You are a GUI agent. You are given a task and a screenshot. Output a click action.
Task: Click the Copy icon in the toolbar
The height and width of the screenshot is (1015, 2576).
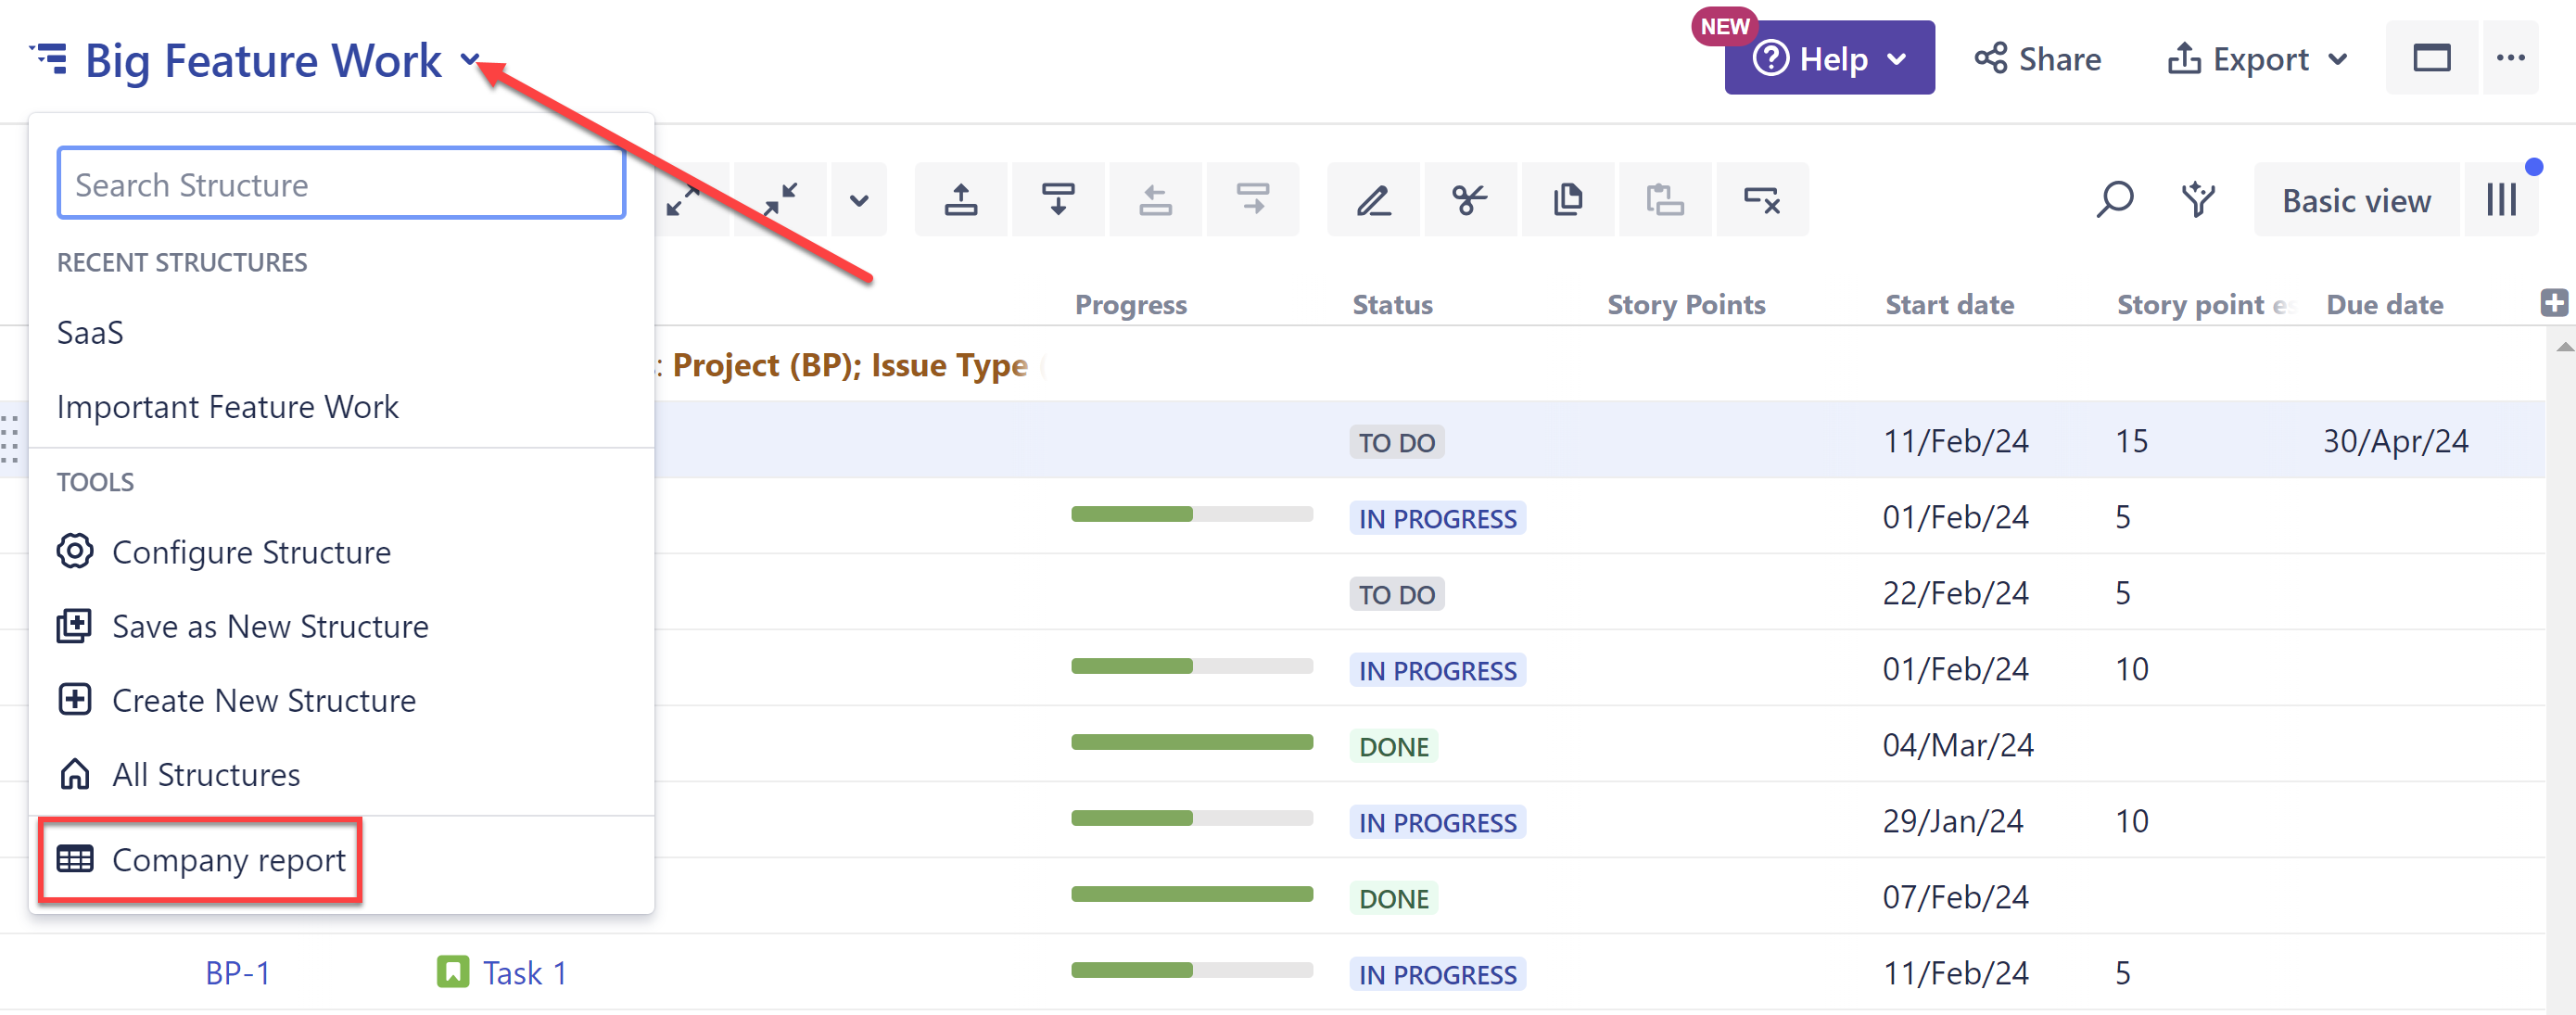[1567, 199]
